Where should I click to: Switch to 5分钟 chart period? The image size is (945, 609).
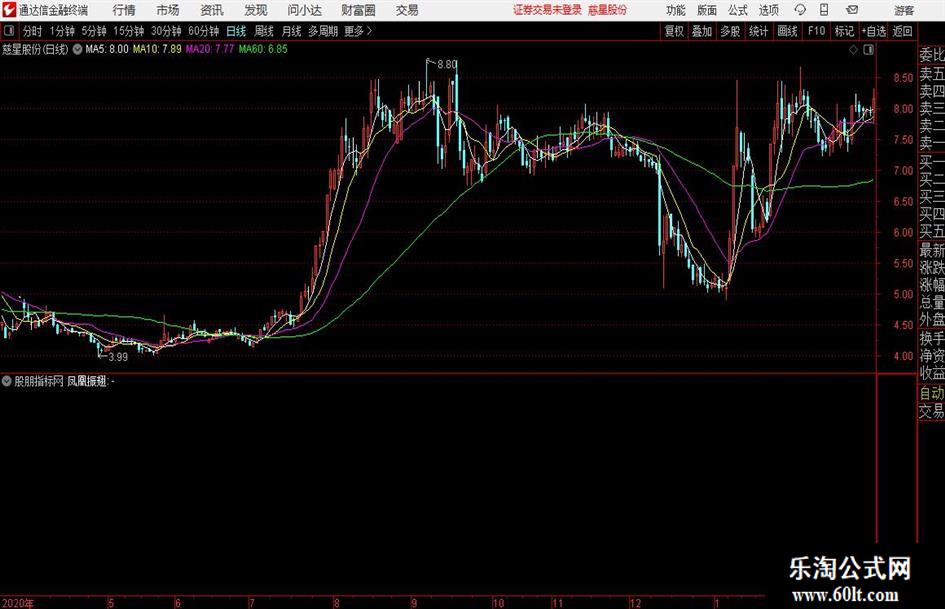94,31
